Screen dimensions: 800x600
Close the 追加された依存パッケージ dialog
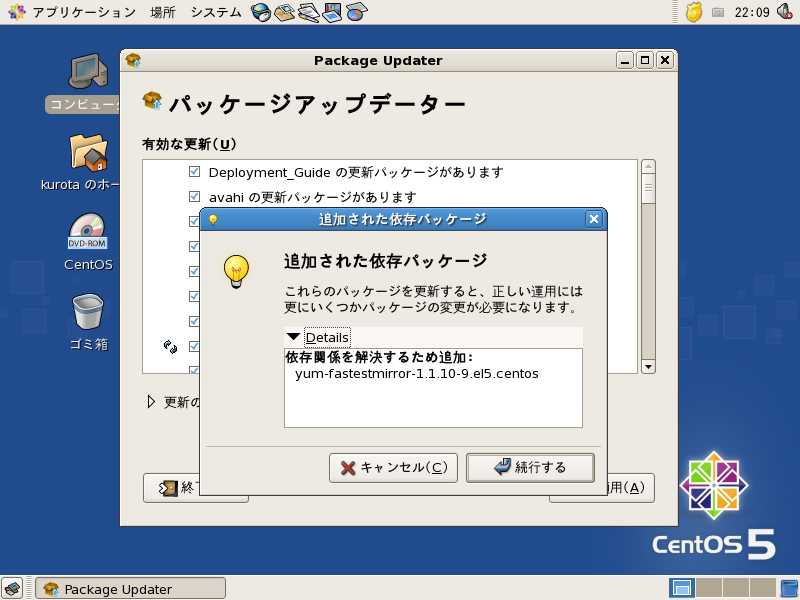point(593,219)
